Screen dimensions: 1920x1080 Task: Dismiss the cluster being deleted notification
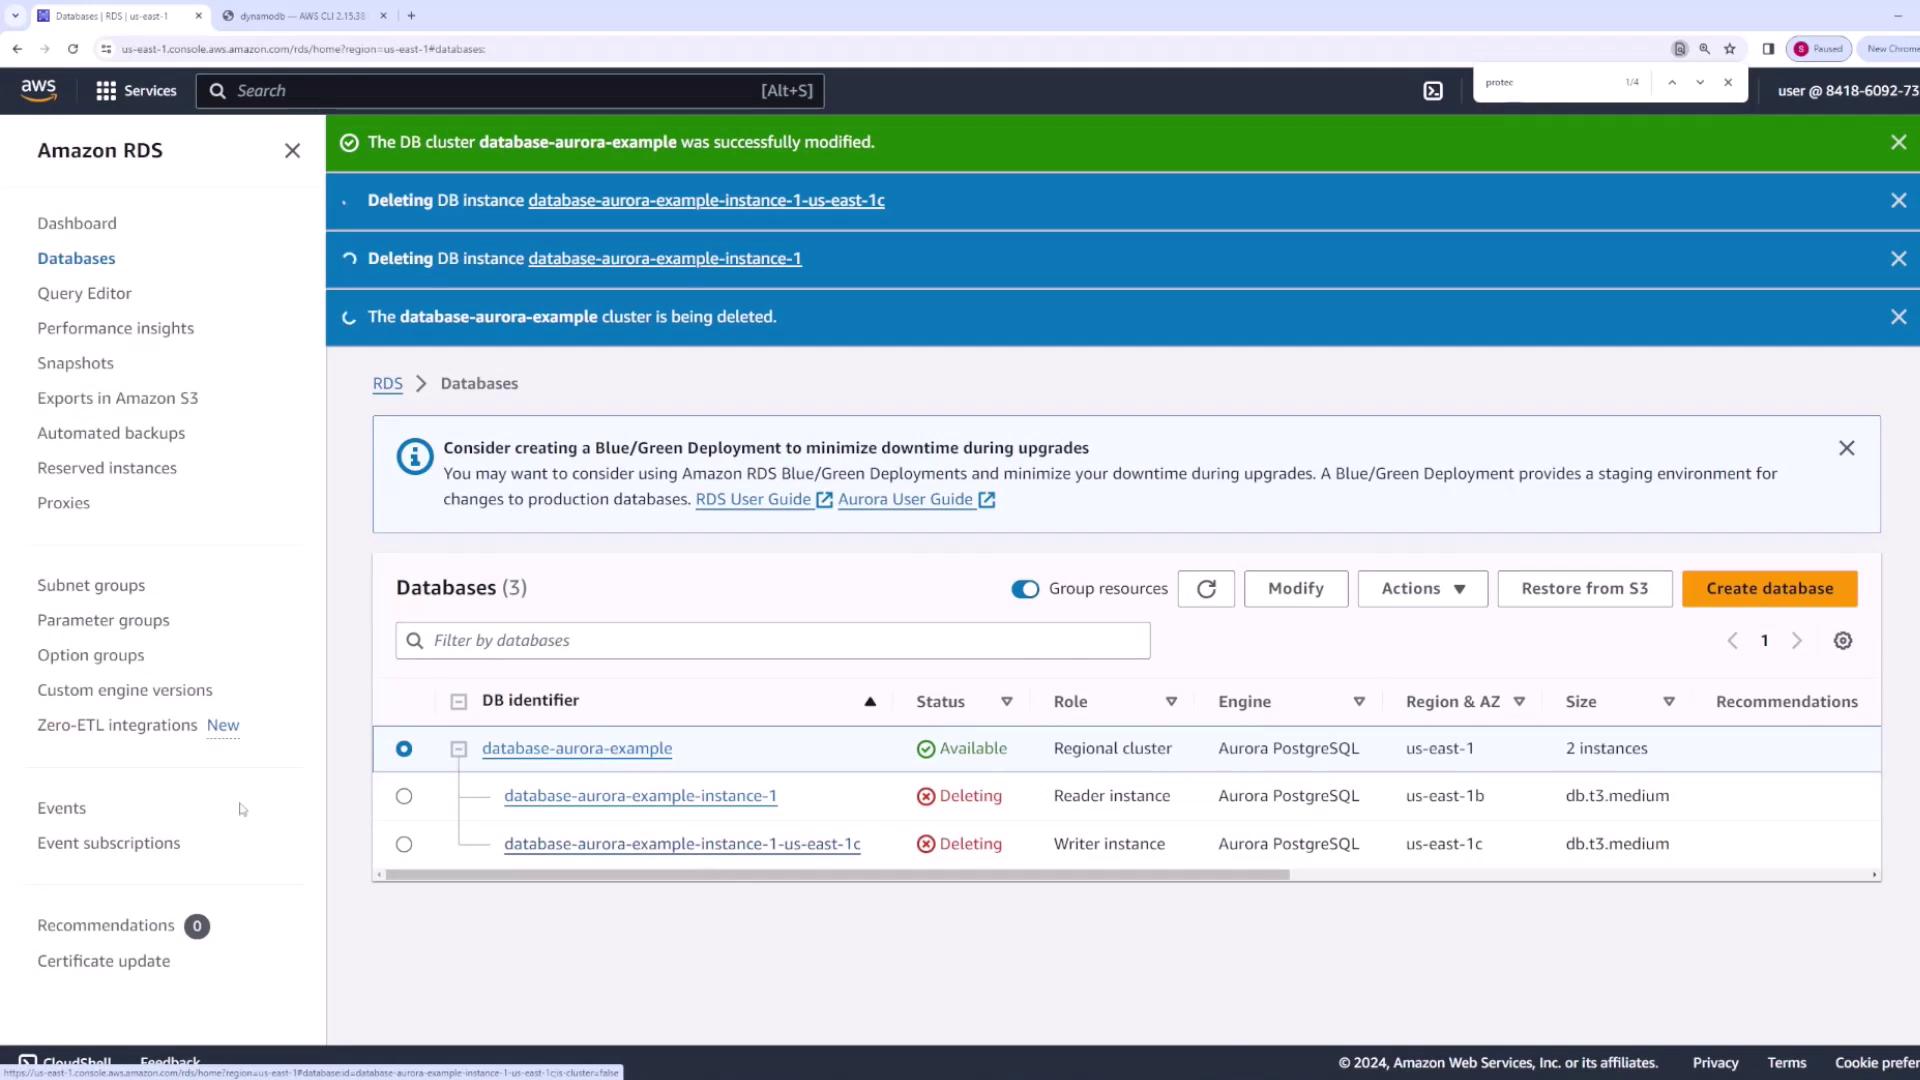point(1898,317)
